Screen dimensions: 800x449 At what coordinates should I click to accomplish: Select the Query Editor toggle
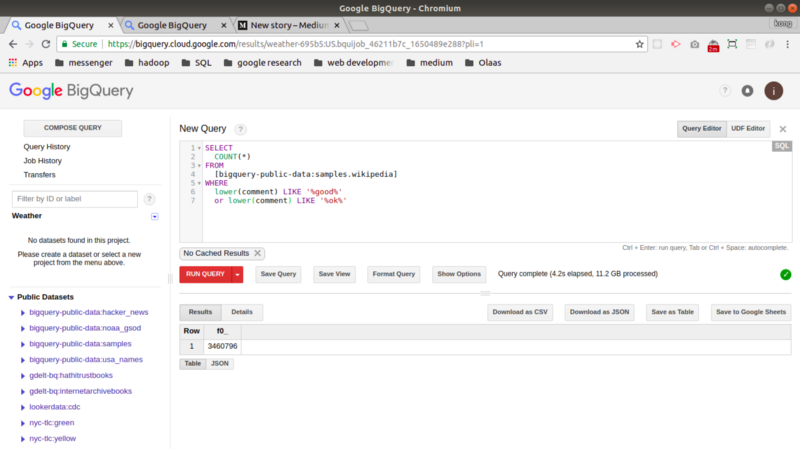(x=701, y=128)
